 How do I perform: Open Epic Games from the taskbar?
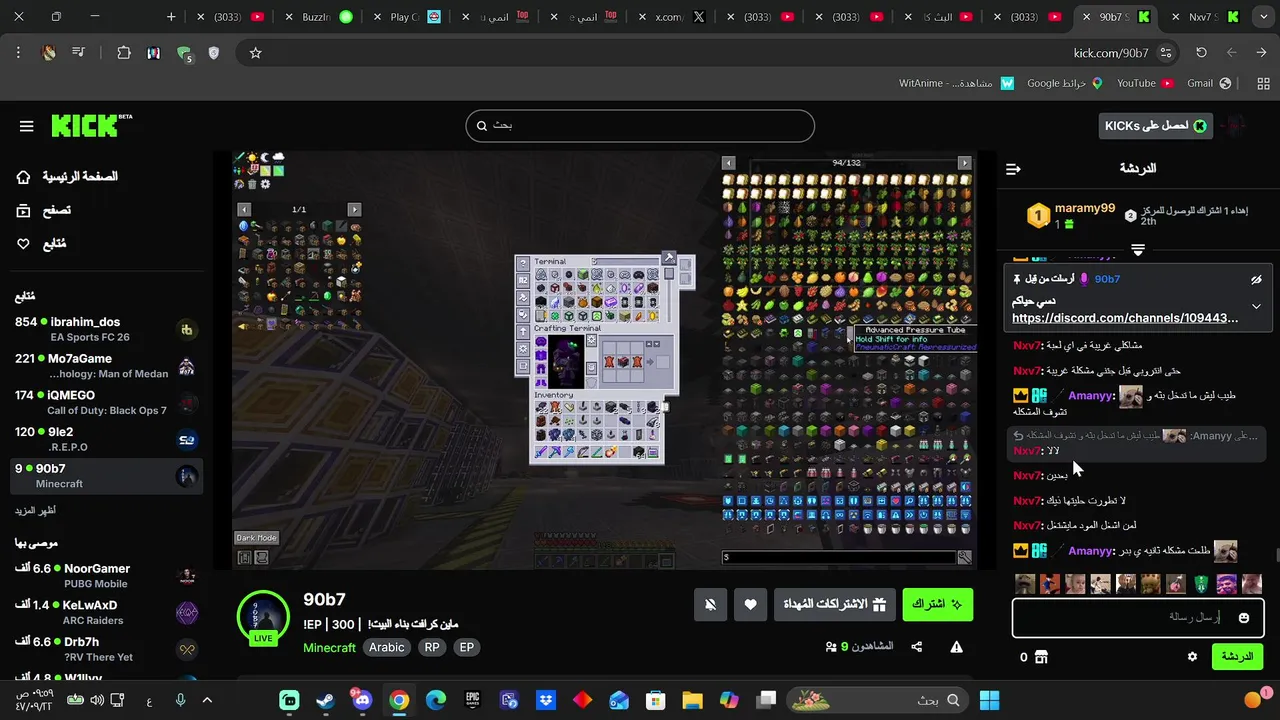[472, 700]
